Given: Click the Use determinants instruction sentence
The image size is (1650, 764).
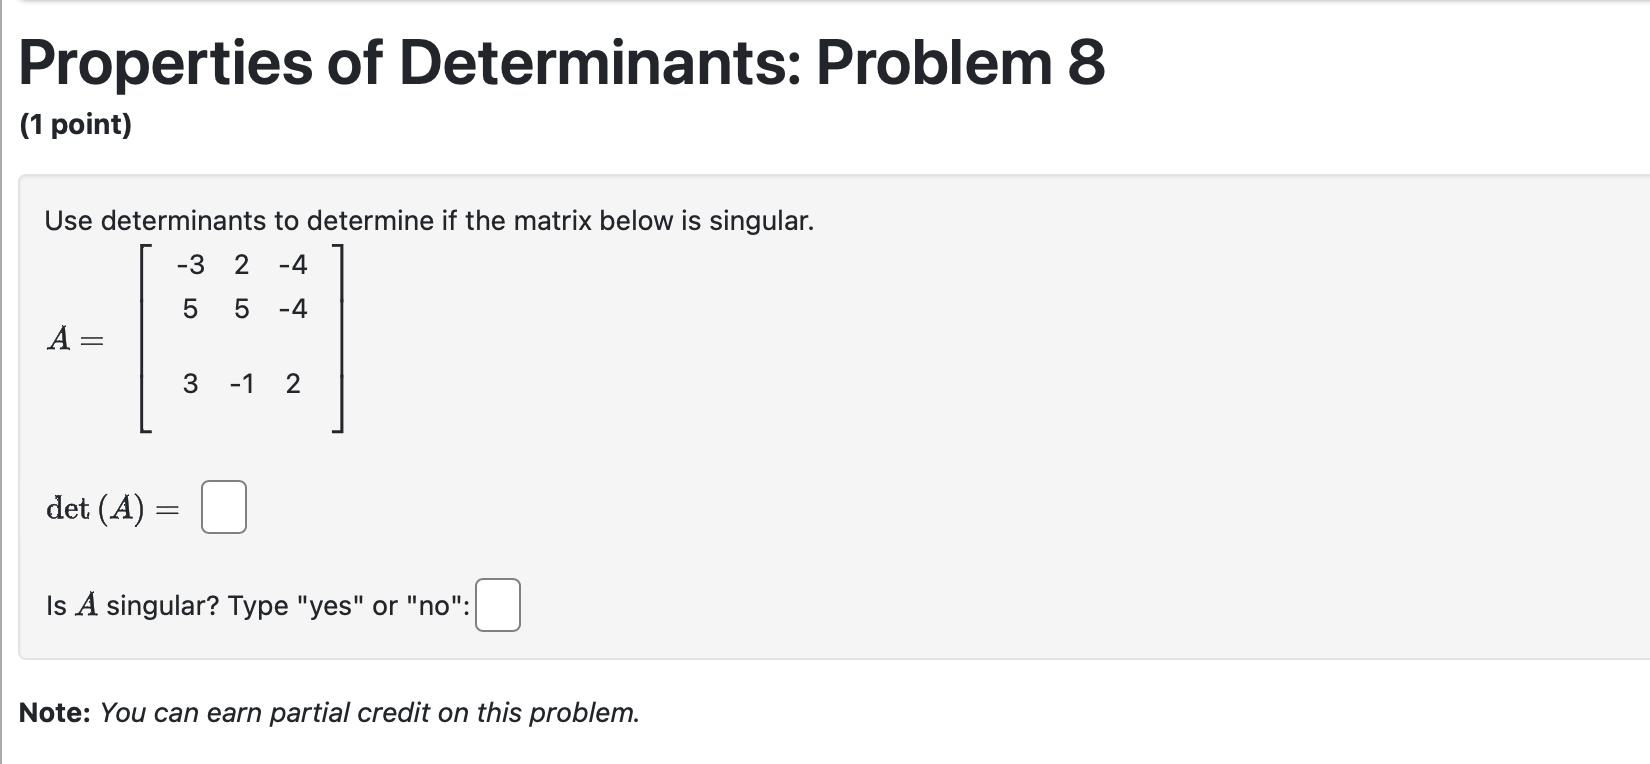Looking at the screenshot, I should 429,221.
